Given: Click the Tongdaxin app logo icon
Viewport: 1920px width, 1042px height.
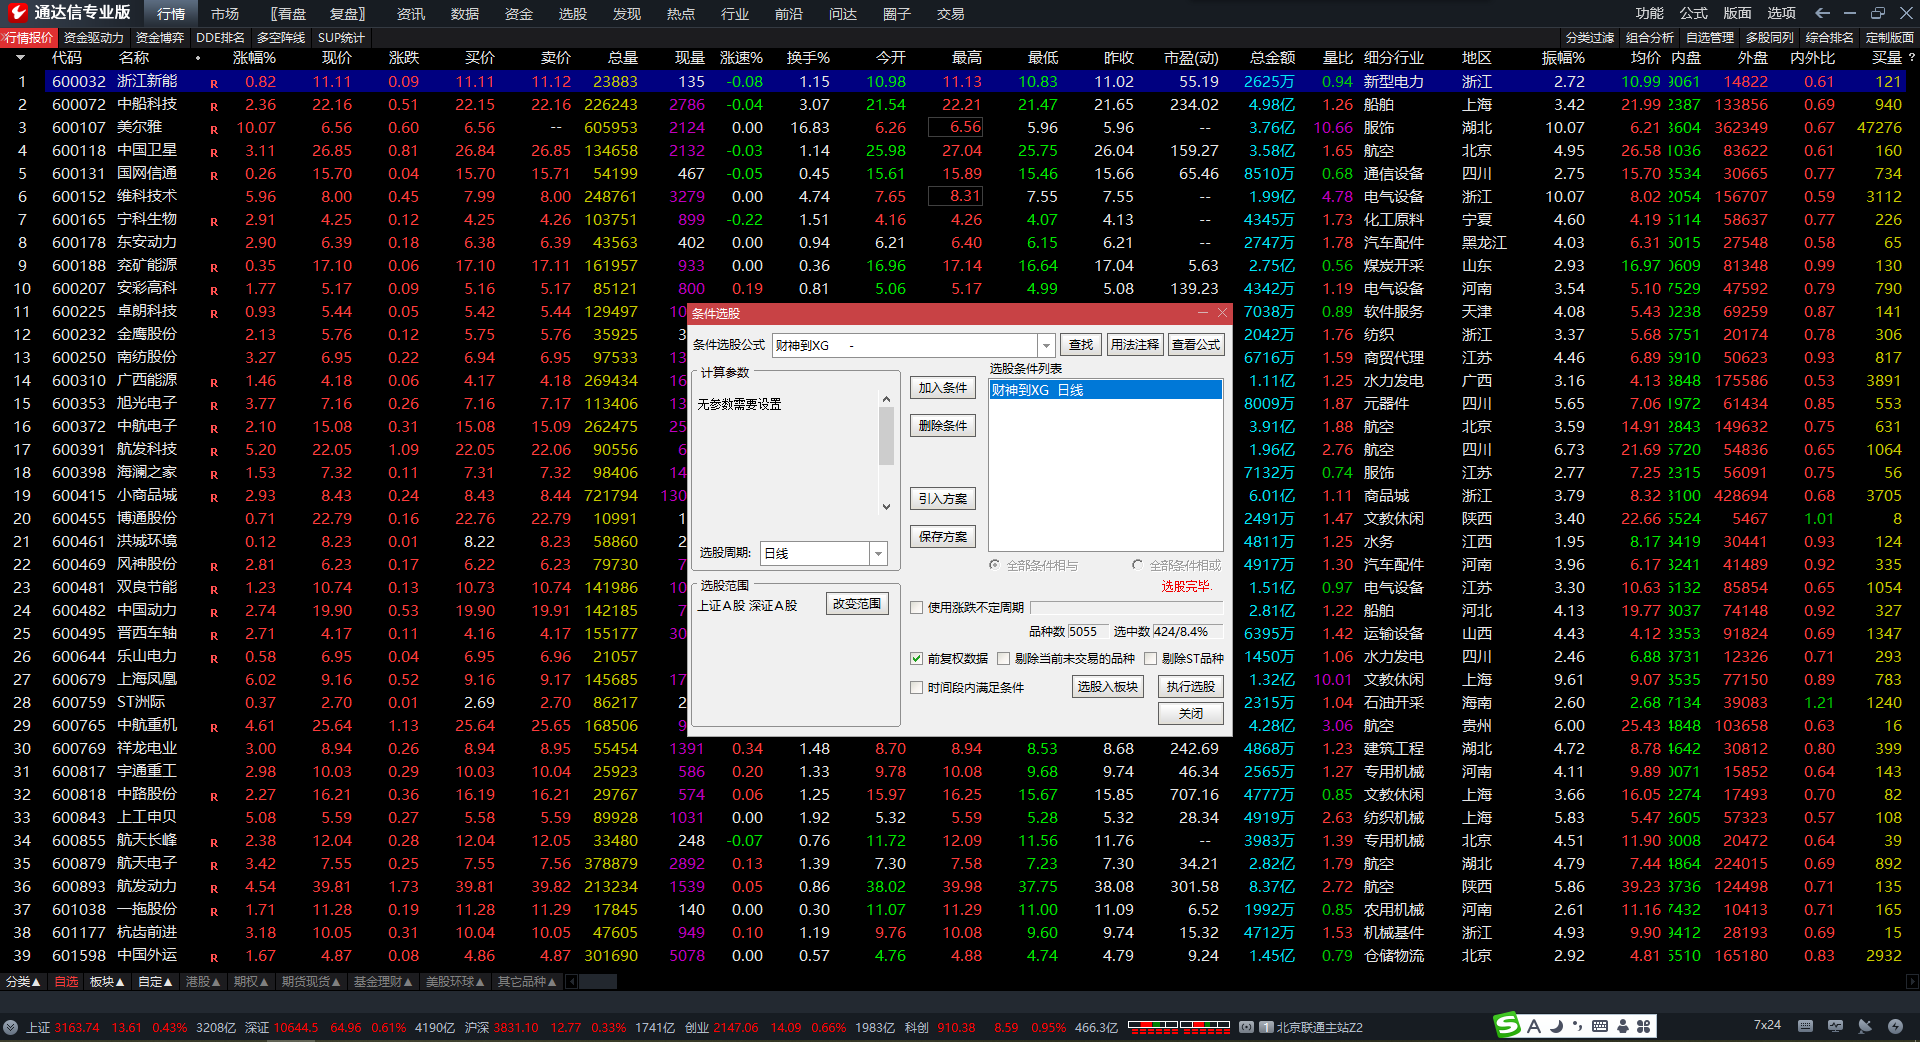Looking at the screenshot, I should tap(17, 13).
